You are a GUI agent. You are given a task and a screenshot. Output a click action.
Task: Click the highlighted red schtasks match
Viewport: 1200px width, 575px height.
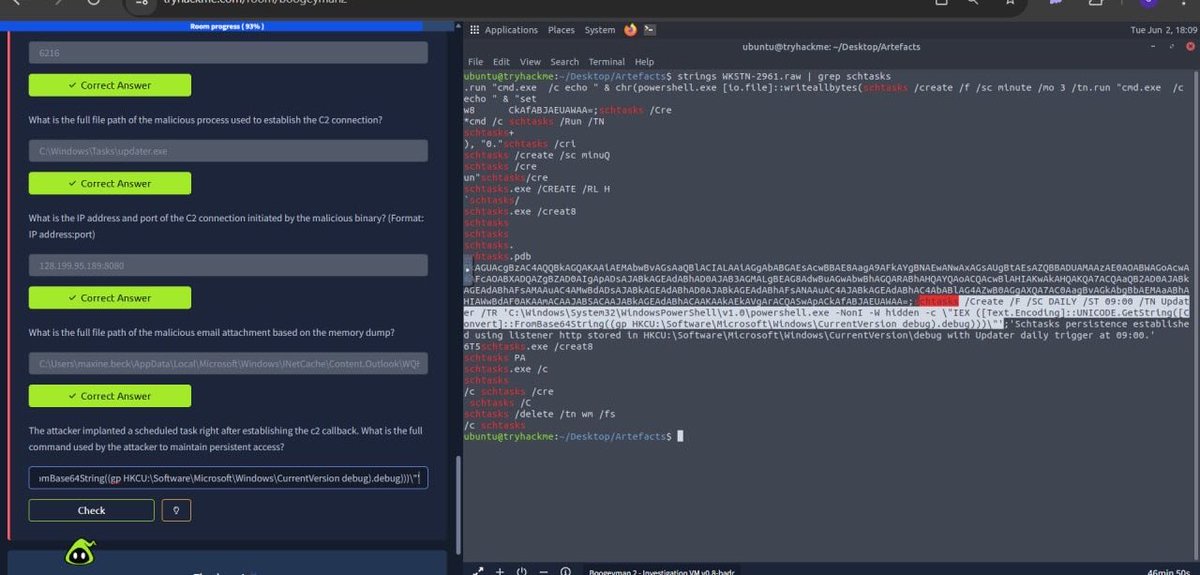[937, 300]
